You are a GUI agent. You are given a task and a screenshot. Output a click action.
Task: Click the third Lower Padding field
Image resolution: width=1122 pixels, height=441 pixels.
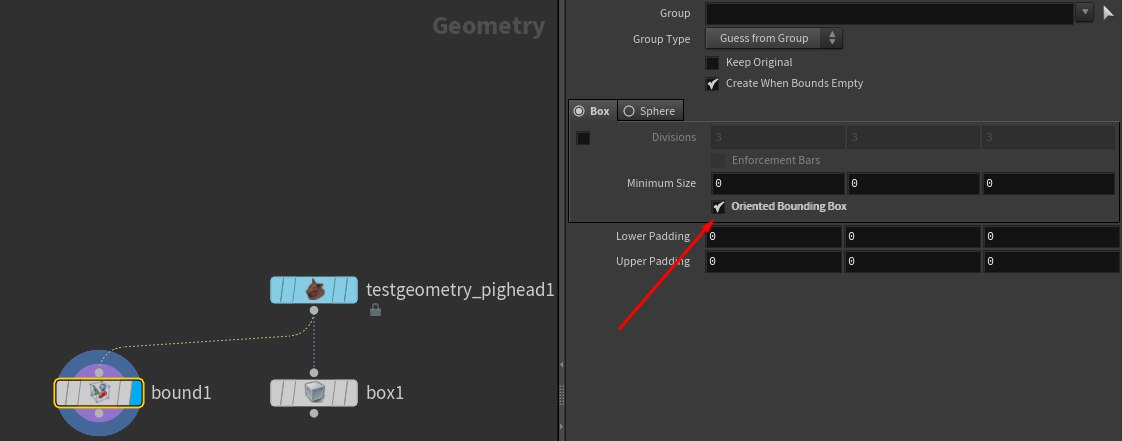click(1050, 237)
